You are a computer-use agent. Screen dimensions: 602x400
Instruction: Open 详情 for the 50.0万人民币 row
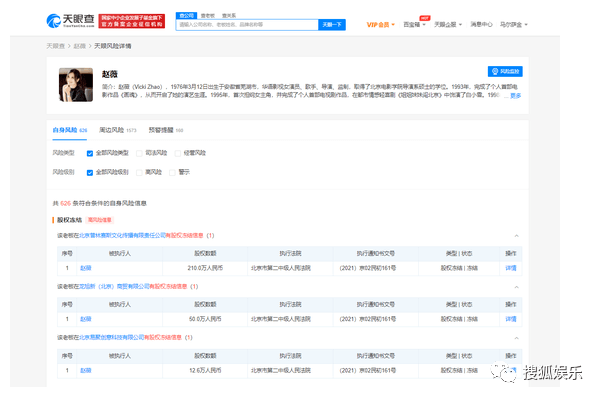pyautogui.click(x=511, y=319)
